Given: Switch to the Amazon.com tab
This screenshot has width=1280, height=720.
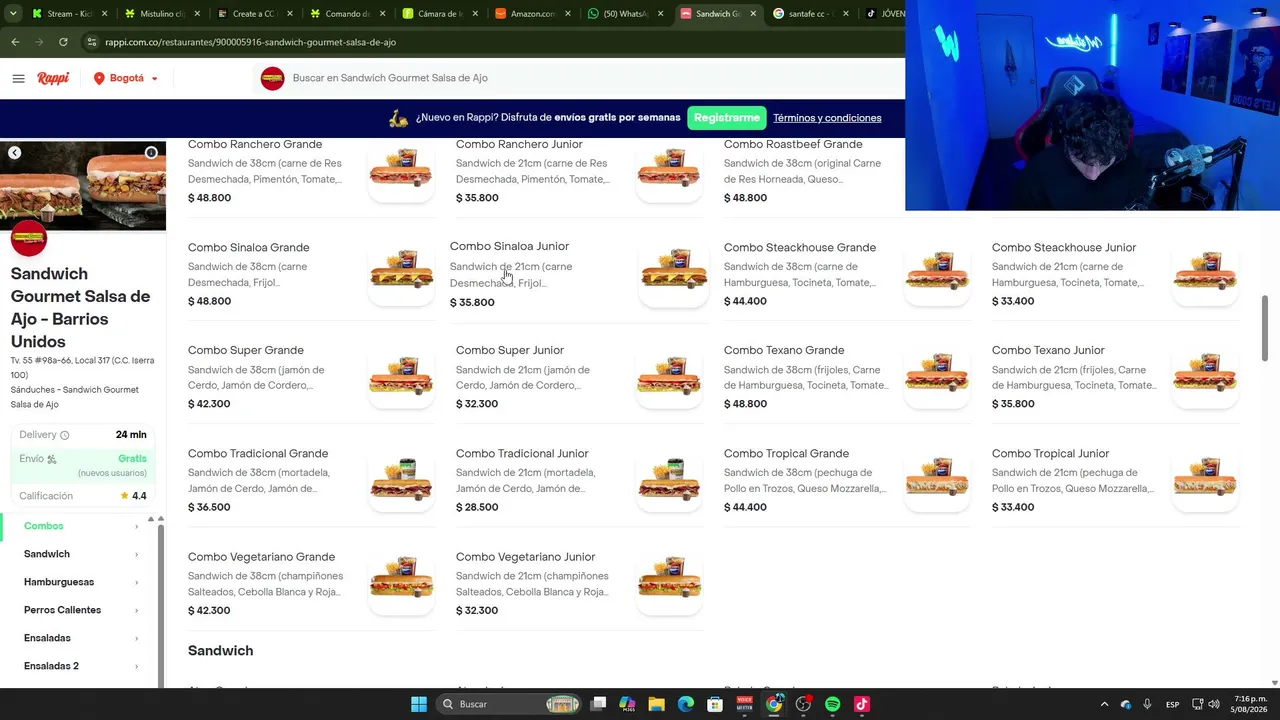Looking at the screenshot, I should [x=533, y=14].
